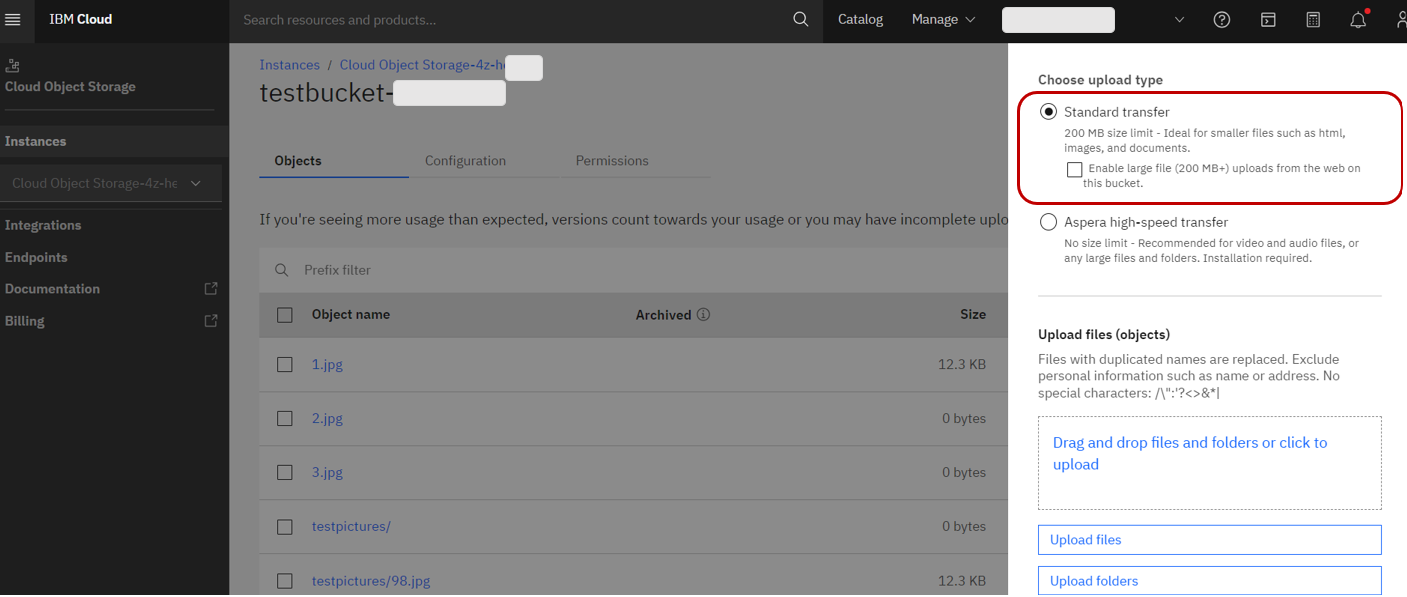Click the Archived column header
The image size is (1407, 597).
664,315
